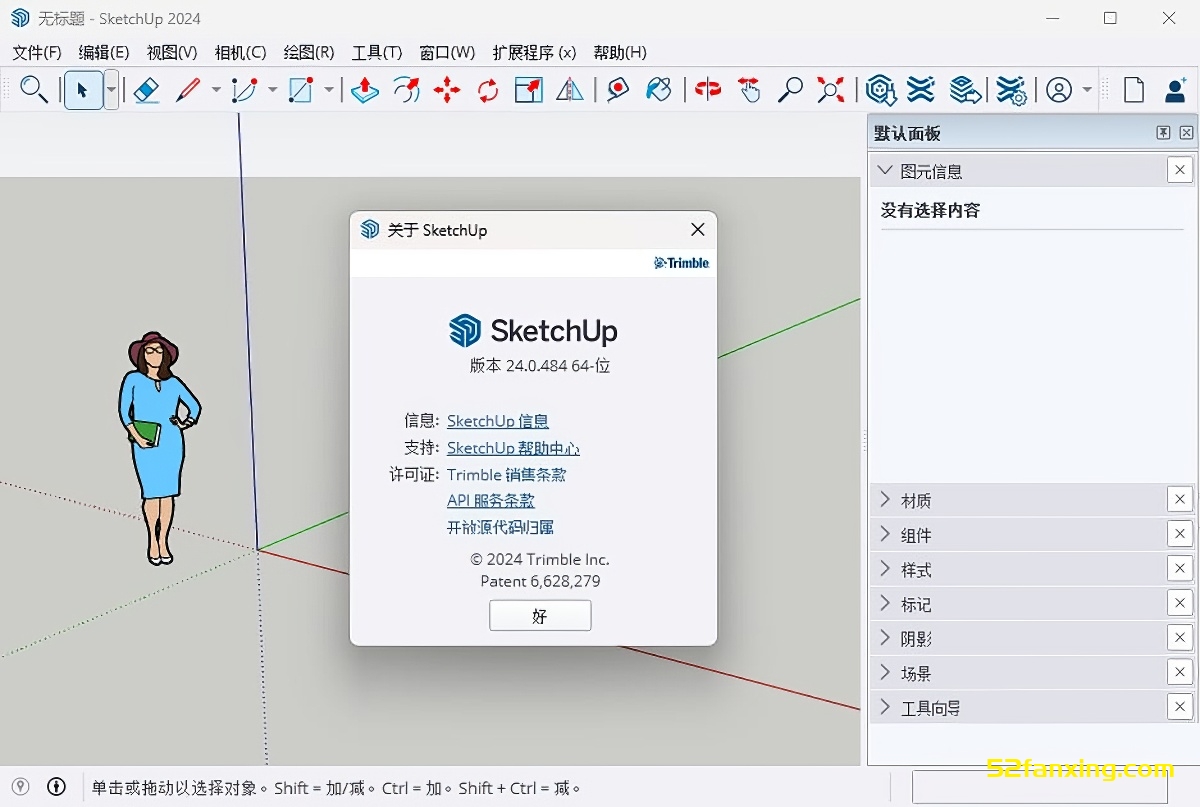Open the 绘图(R) menu
The height and width of the screenshot is (807, 1200).
point(309,52)
